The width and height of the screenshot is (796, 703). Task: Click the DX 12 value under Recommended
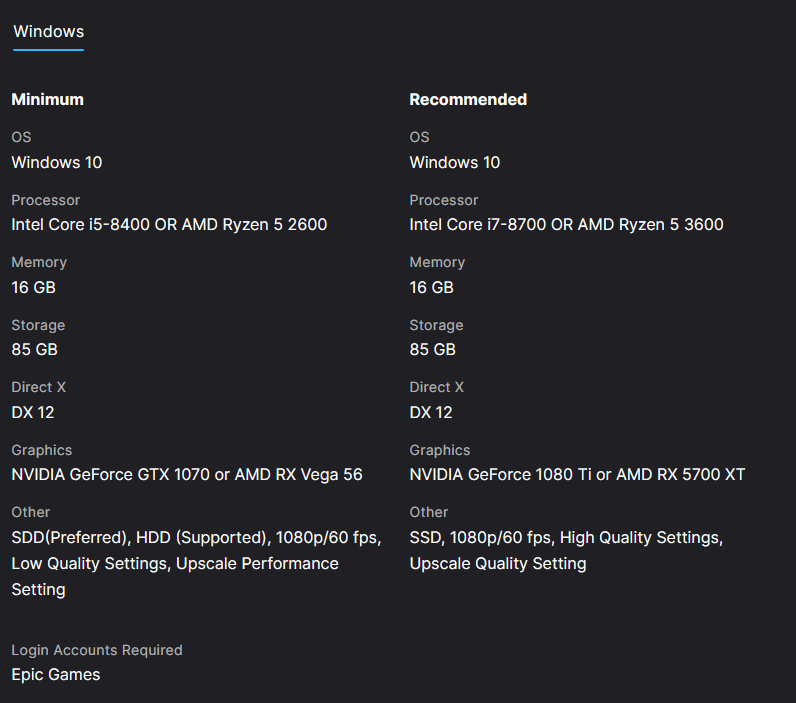tap(431, 413)
